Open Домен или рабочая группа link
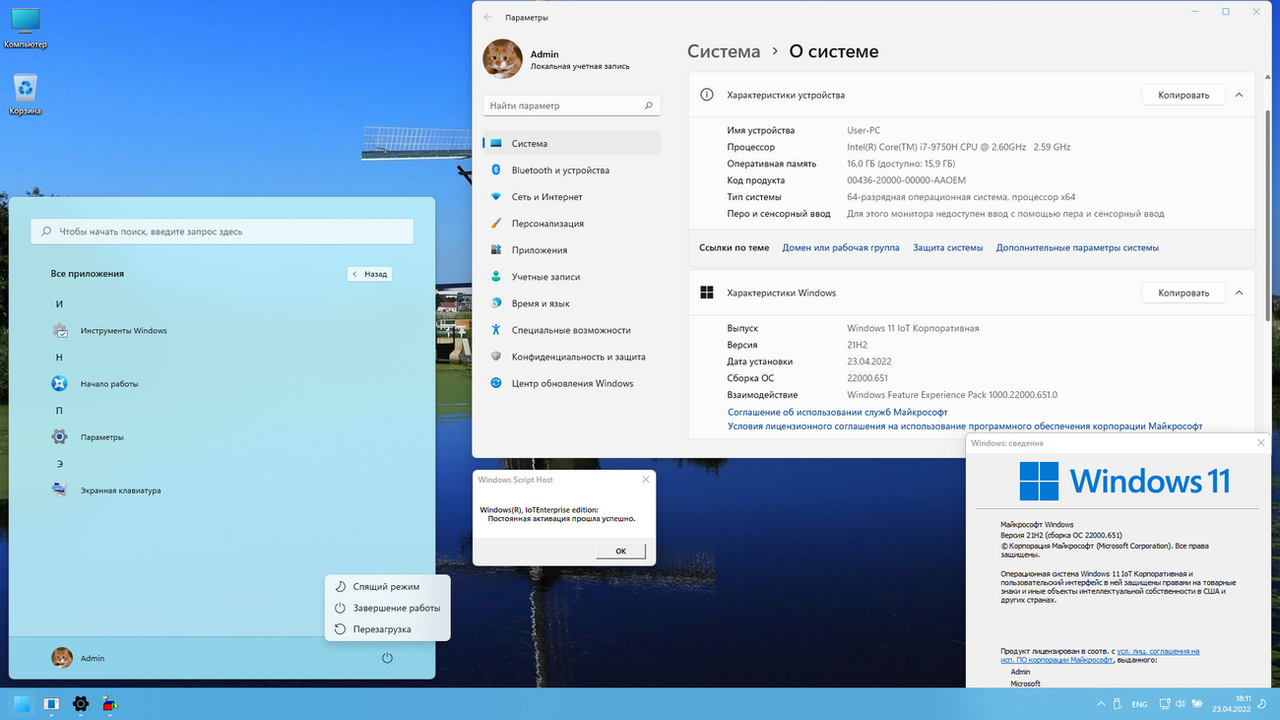Image resolution: width=1280 pixels, height=720 pixels. pyautogui.click(x=840, y=248)
